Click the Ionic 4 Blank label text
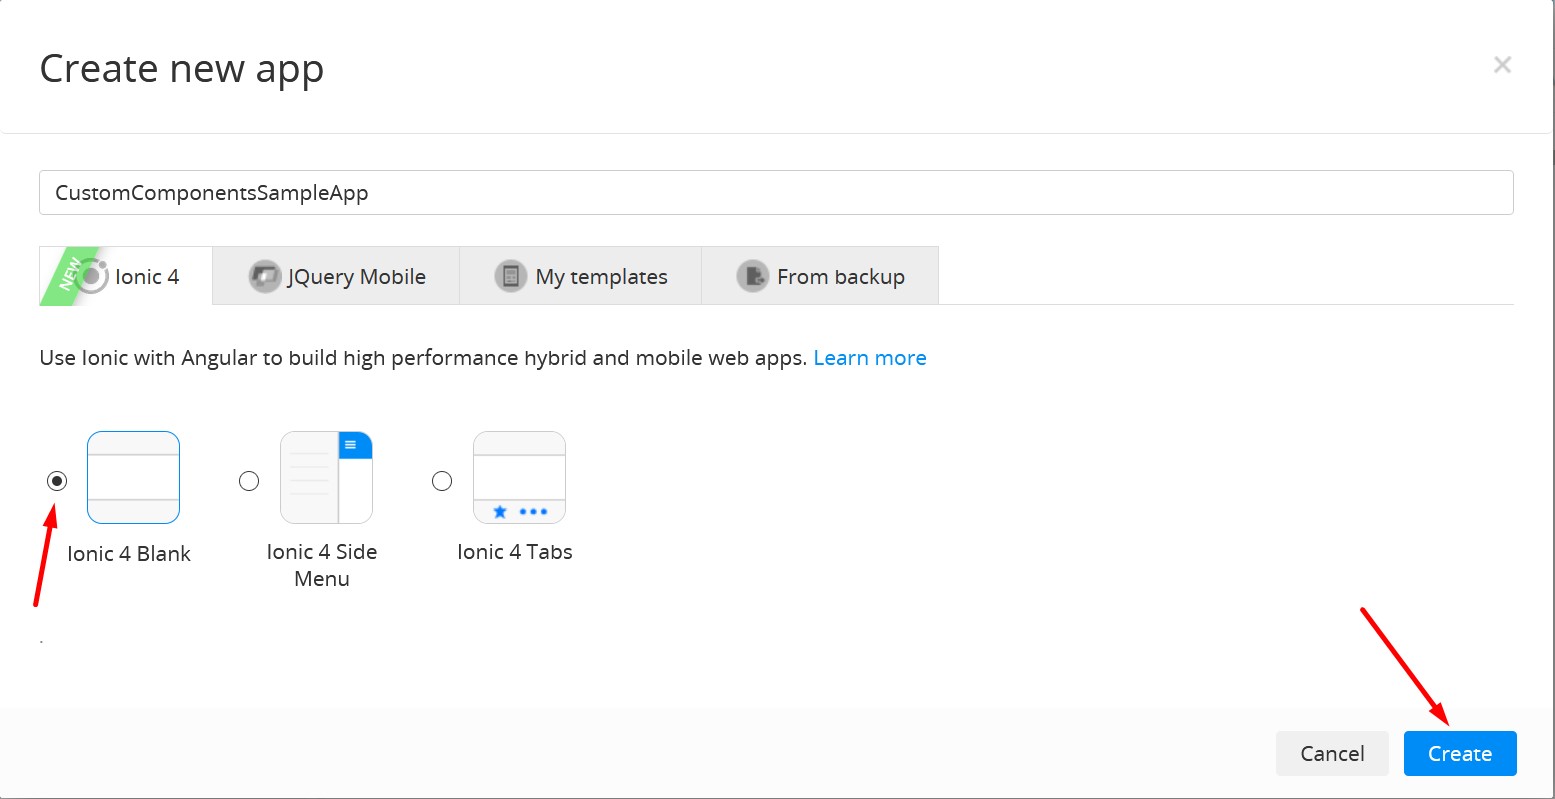The height and width of the screenshot is (799, 1555). (129, 554)
